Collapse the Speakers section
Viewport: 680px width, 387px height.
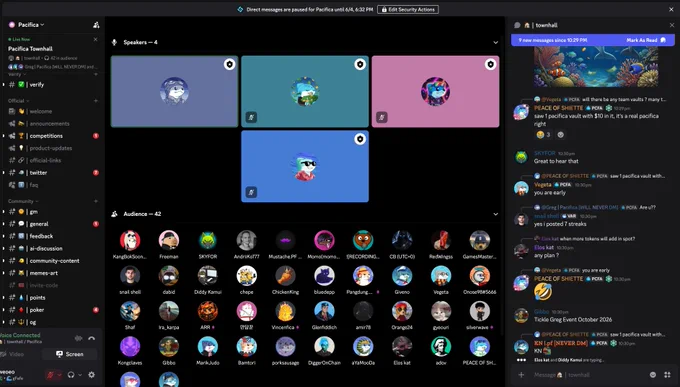tap(495, 43)
